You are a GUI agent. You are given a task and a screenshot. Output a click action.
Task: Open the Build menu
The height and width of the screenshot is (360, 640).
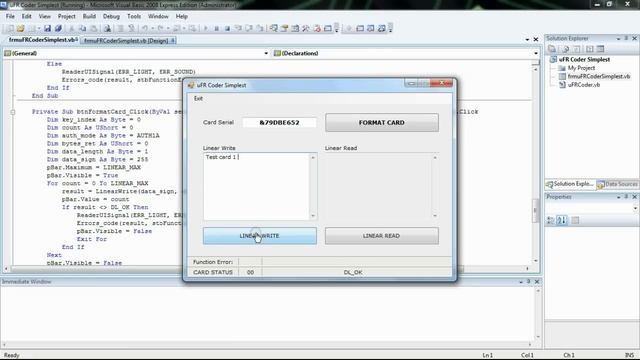click(89, 16)
